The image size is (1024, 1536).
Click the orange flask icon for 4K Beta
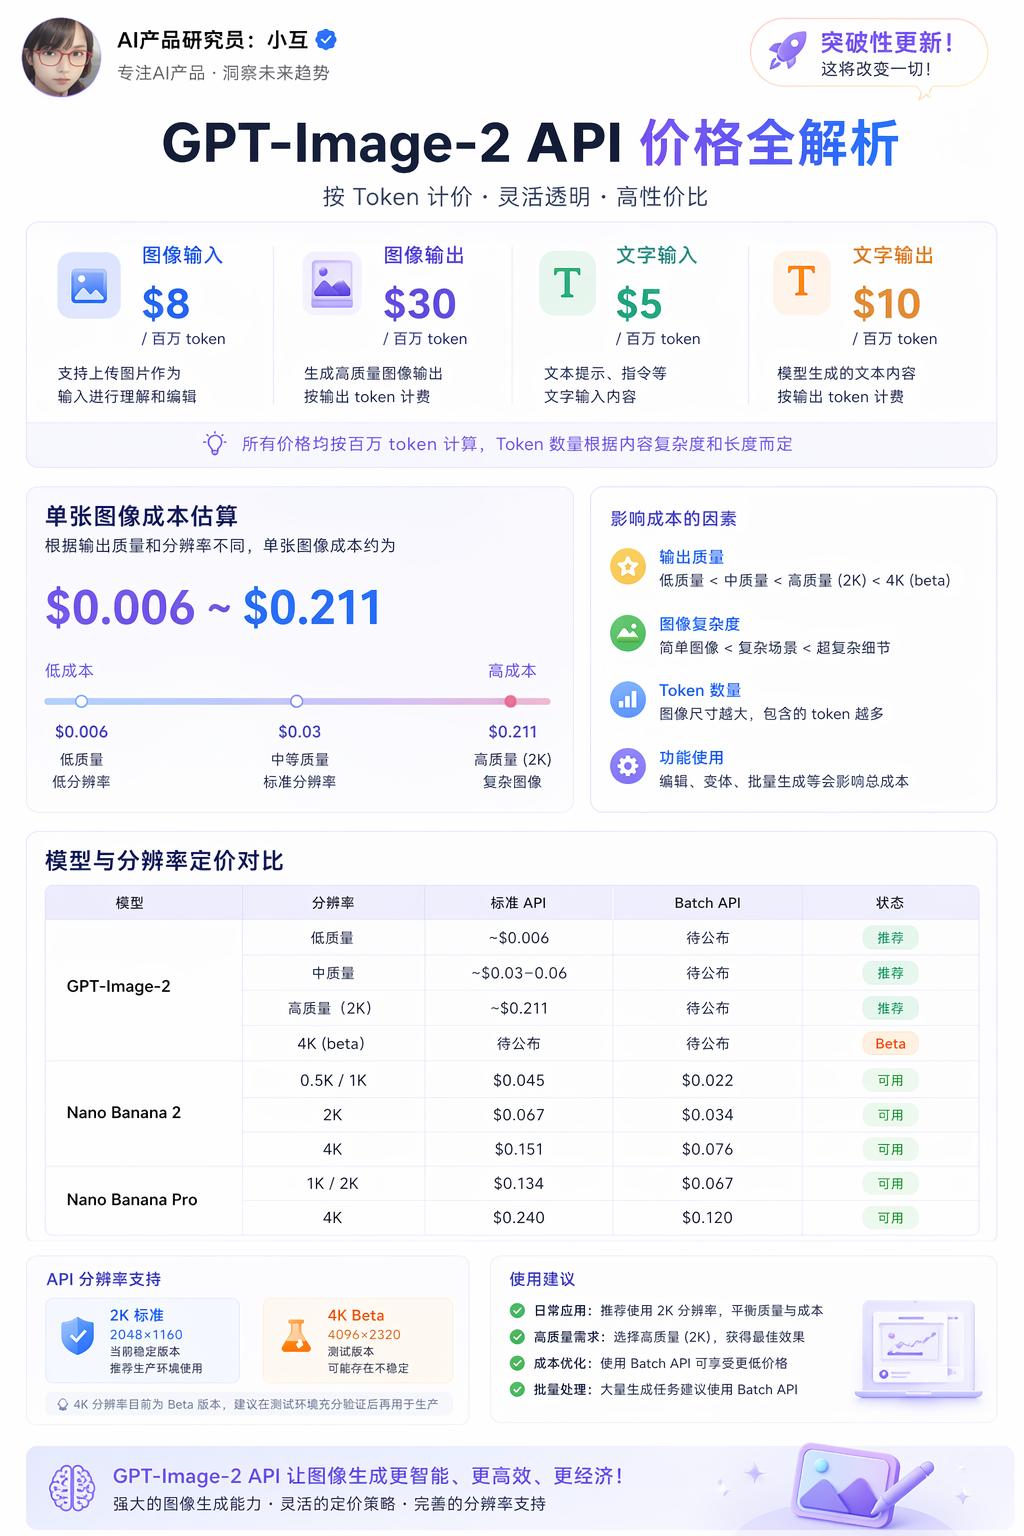[x=296, y=1336]
